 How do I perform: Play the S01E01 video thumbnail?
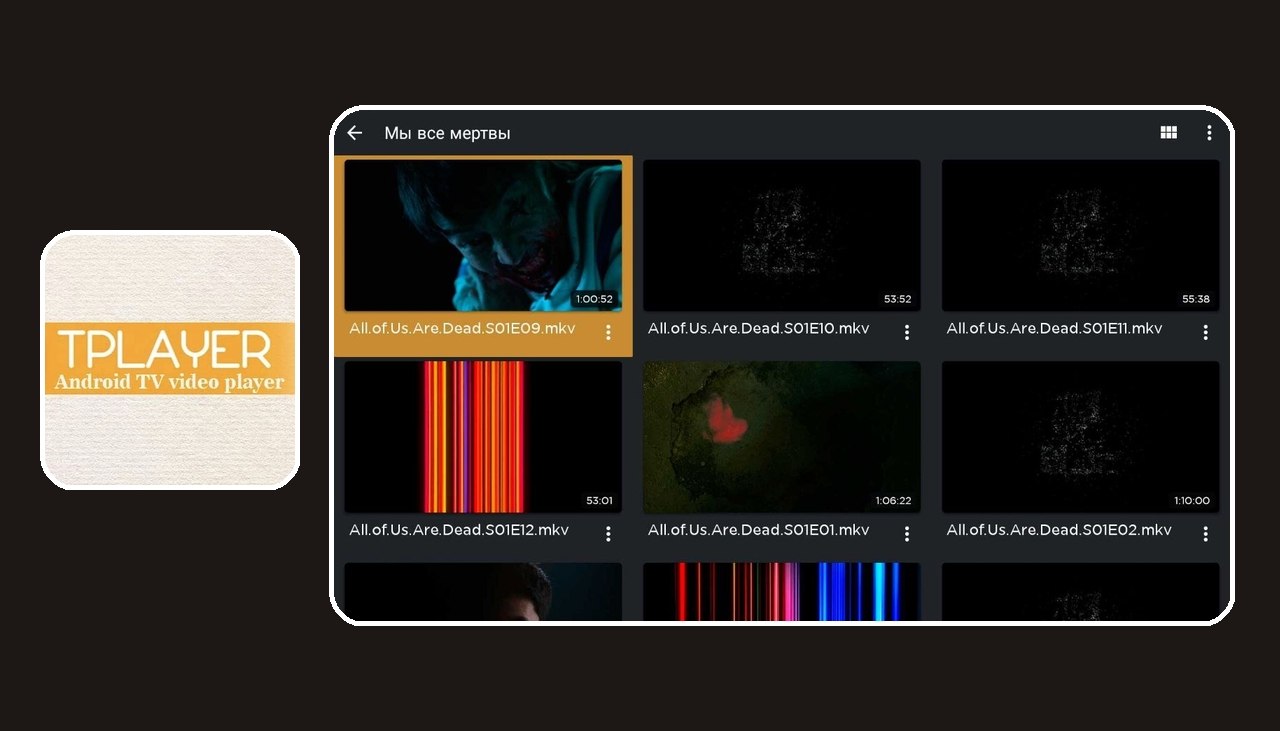(x=782, y=437)
